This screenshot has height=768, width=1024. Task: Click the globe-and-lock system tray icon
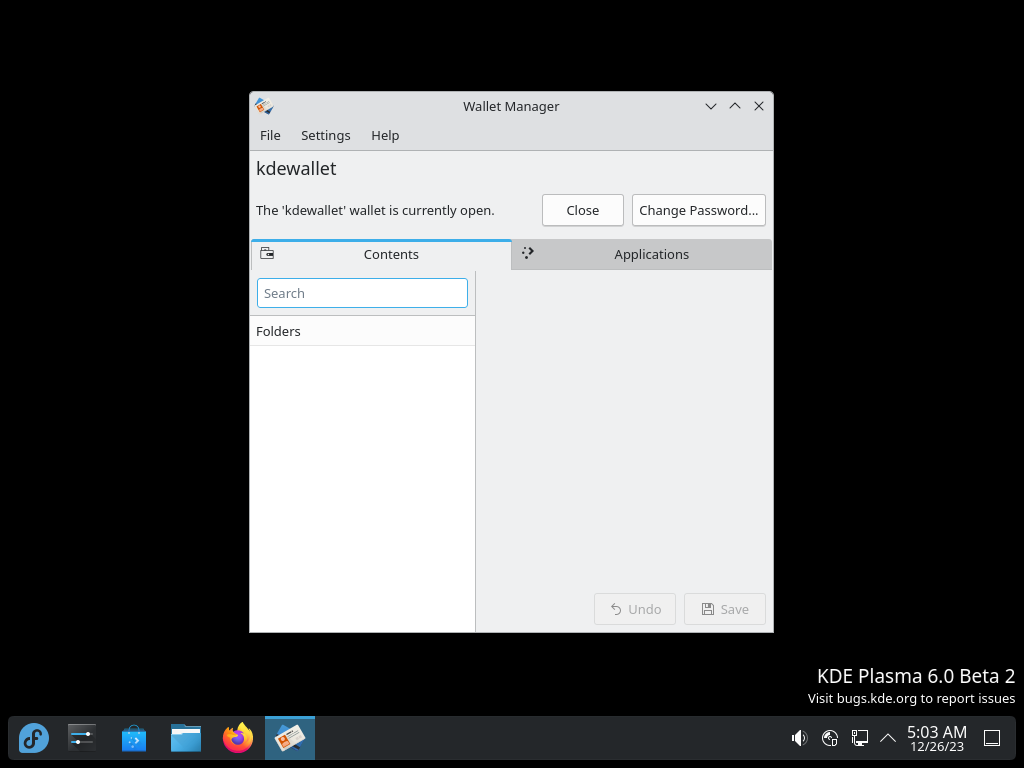pyautogui.click(x=830, y=738)
